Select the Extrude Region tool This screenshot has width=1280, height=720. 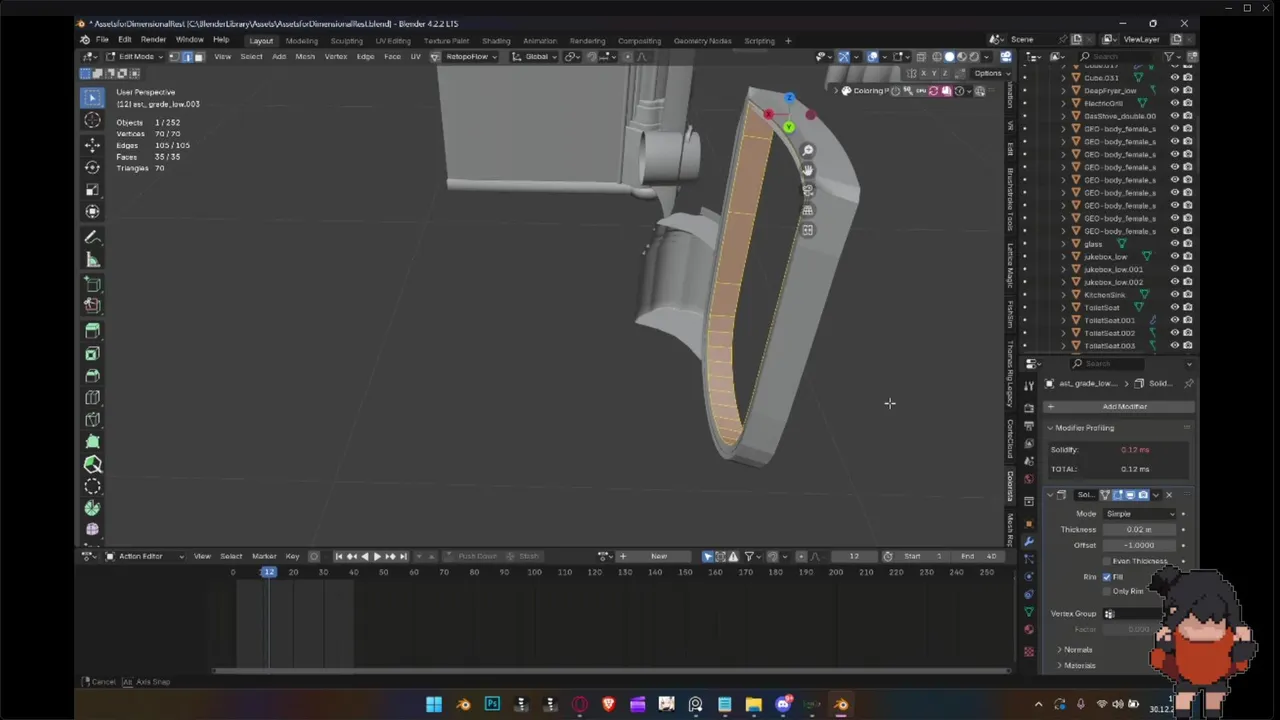click(93, 331)
